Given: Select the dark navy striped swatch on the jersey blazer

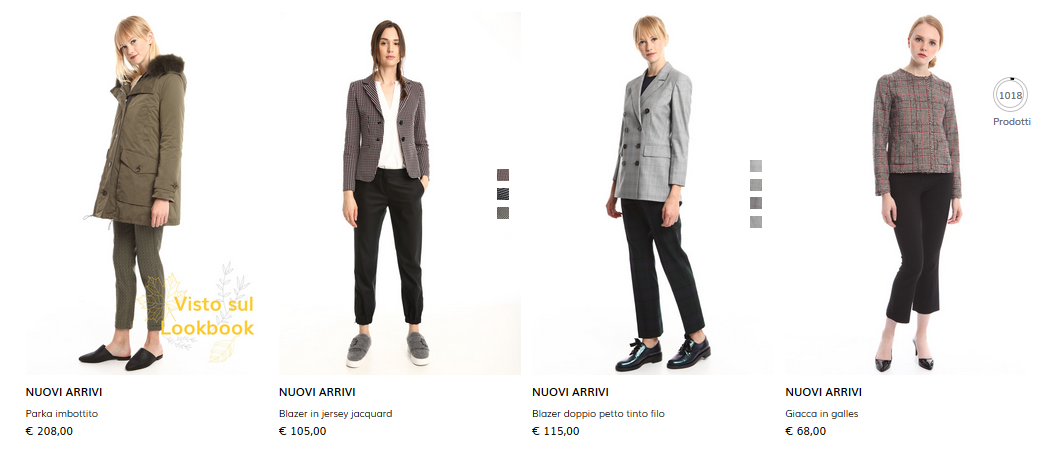Looking at the screenshot, I should [x=502, y=194].
